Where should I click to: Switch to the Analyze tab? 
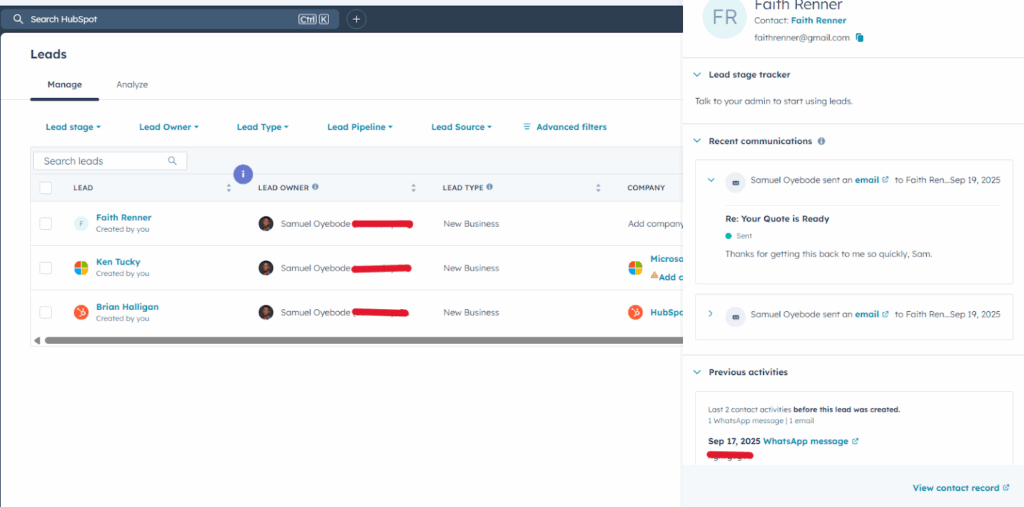[132, 85]
